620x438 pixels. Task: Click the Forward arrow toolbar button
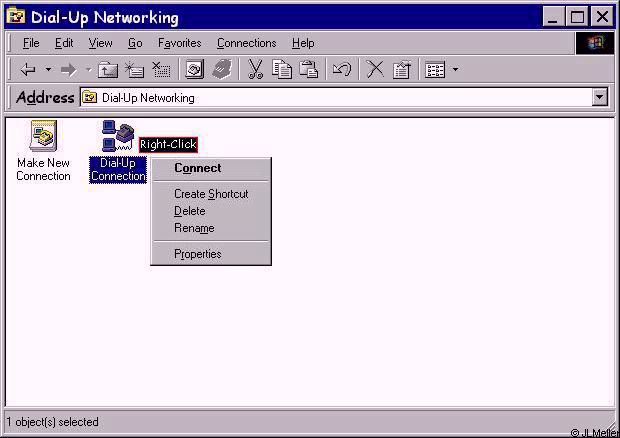tap(68, 70)
